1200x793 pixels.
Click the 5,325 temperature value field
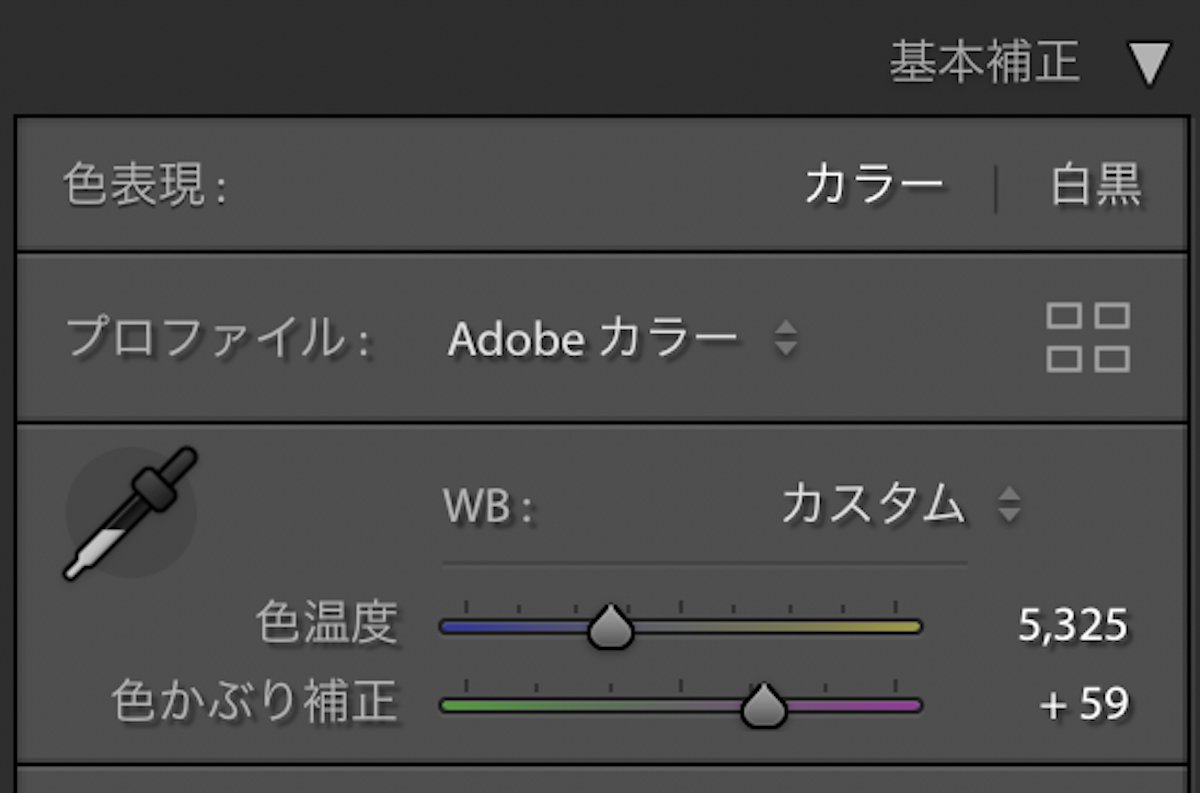click(1073, 627)
